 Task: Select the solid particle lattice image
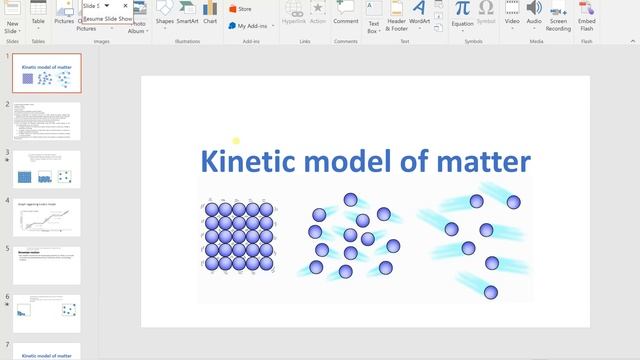point(239,236)
